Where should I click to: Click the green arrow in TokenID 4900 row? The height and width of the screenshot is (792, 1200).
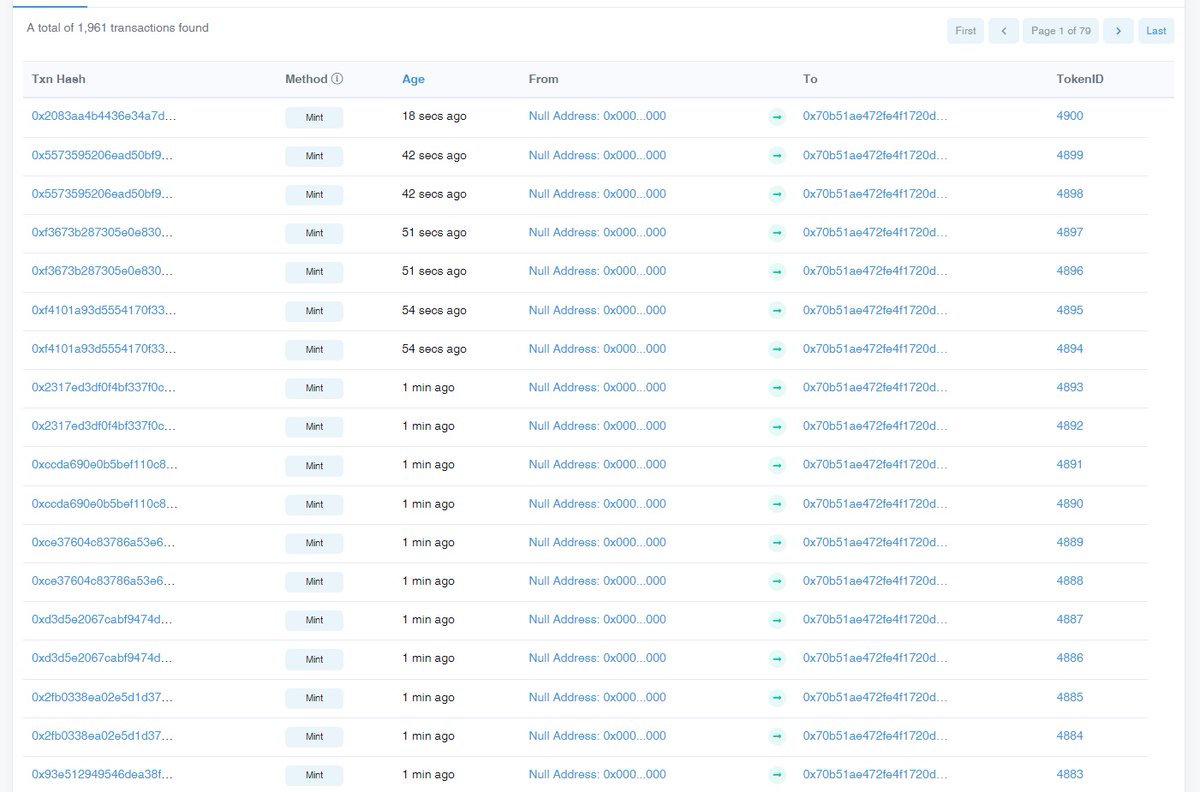tap(777, 117)
